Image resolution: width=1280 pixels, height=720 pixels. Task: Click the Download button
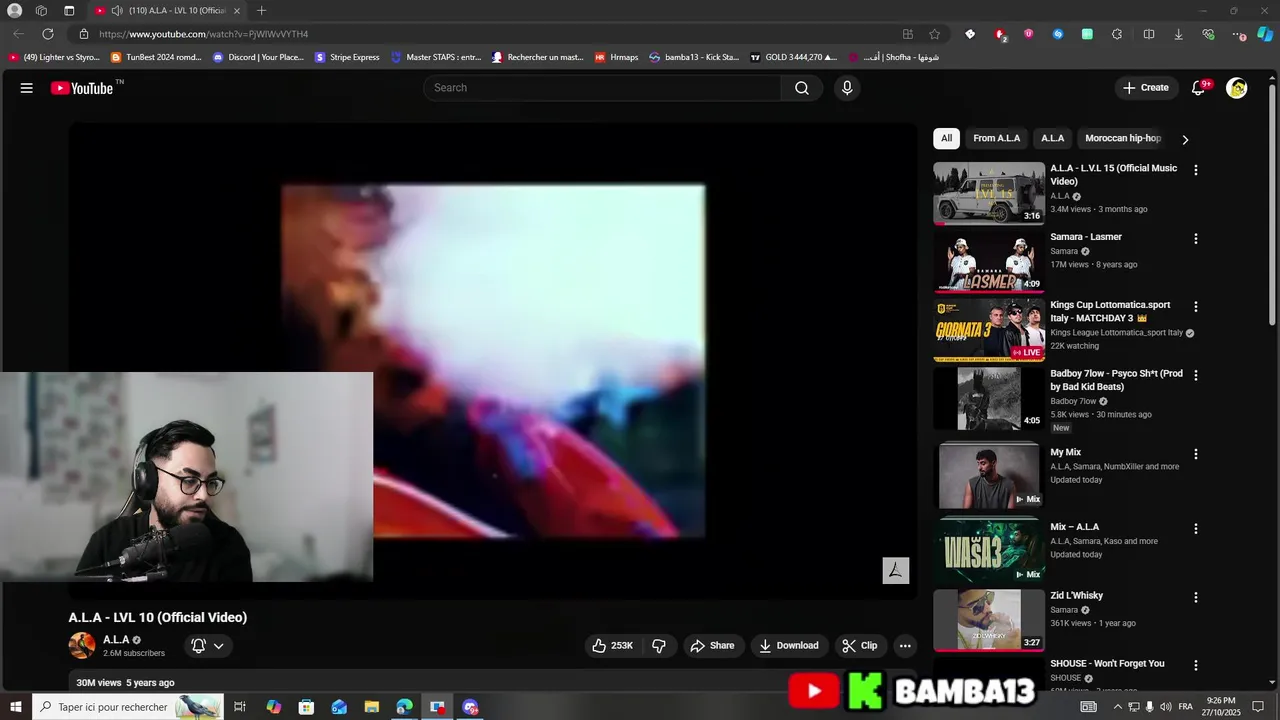pos(788,646)
